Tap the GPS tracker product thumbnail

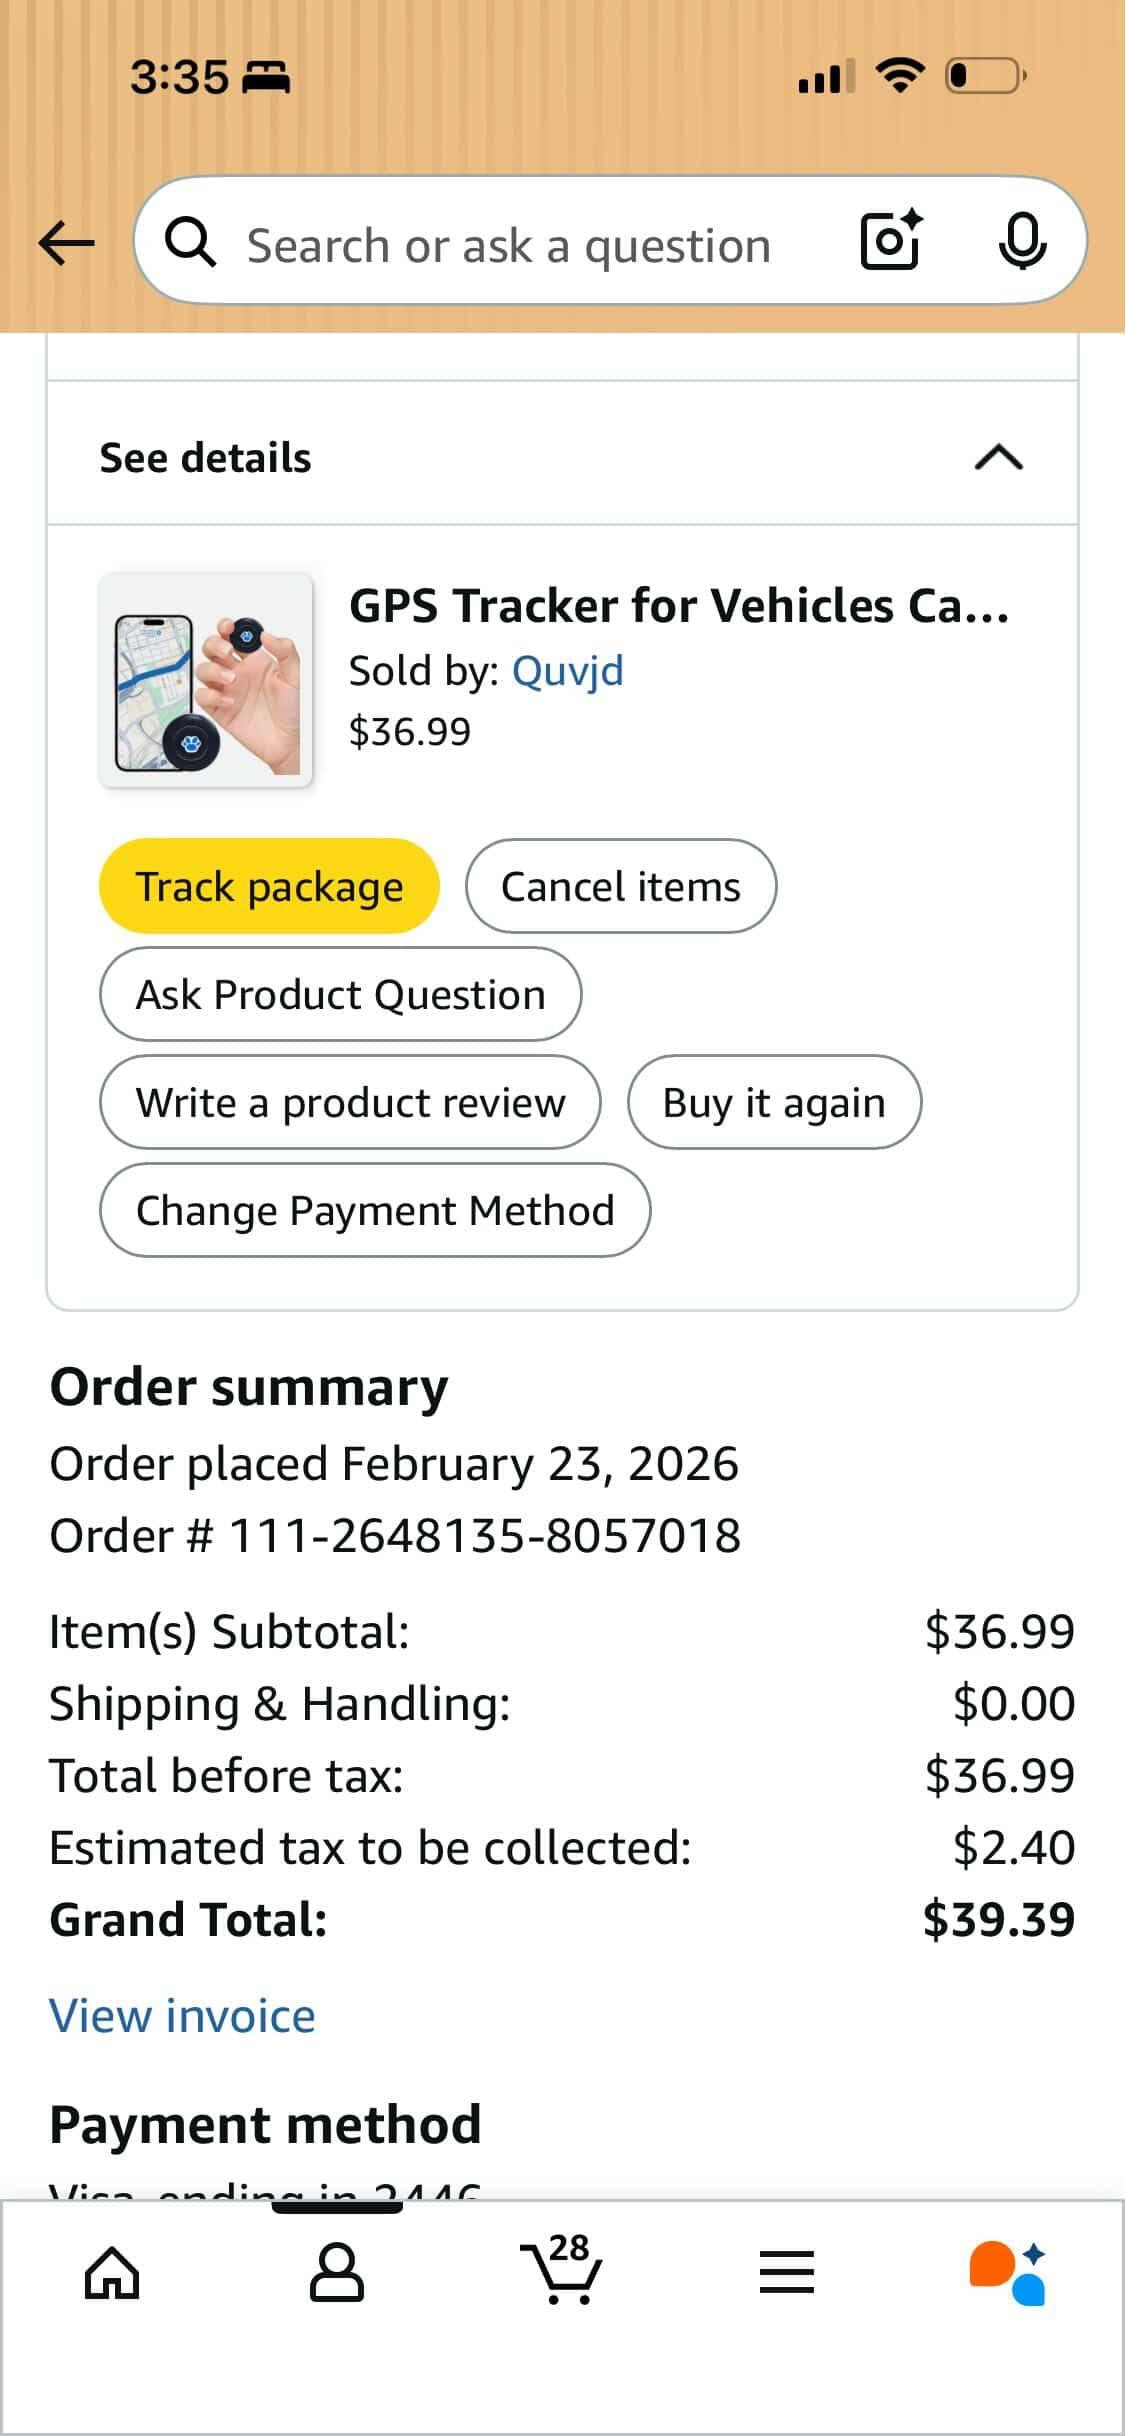(x=206, y=680)
